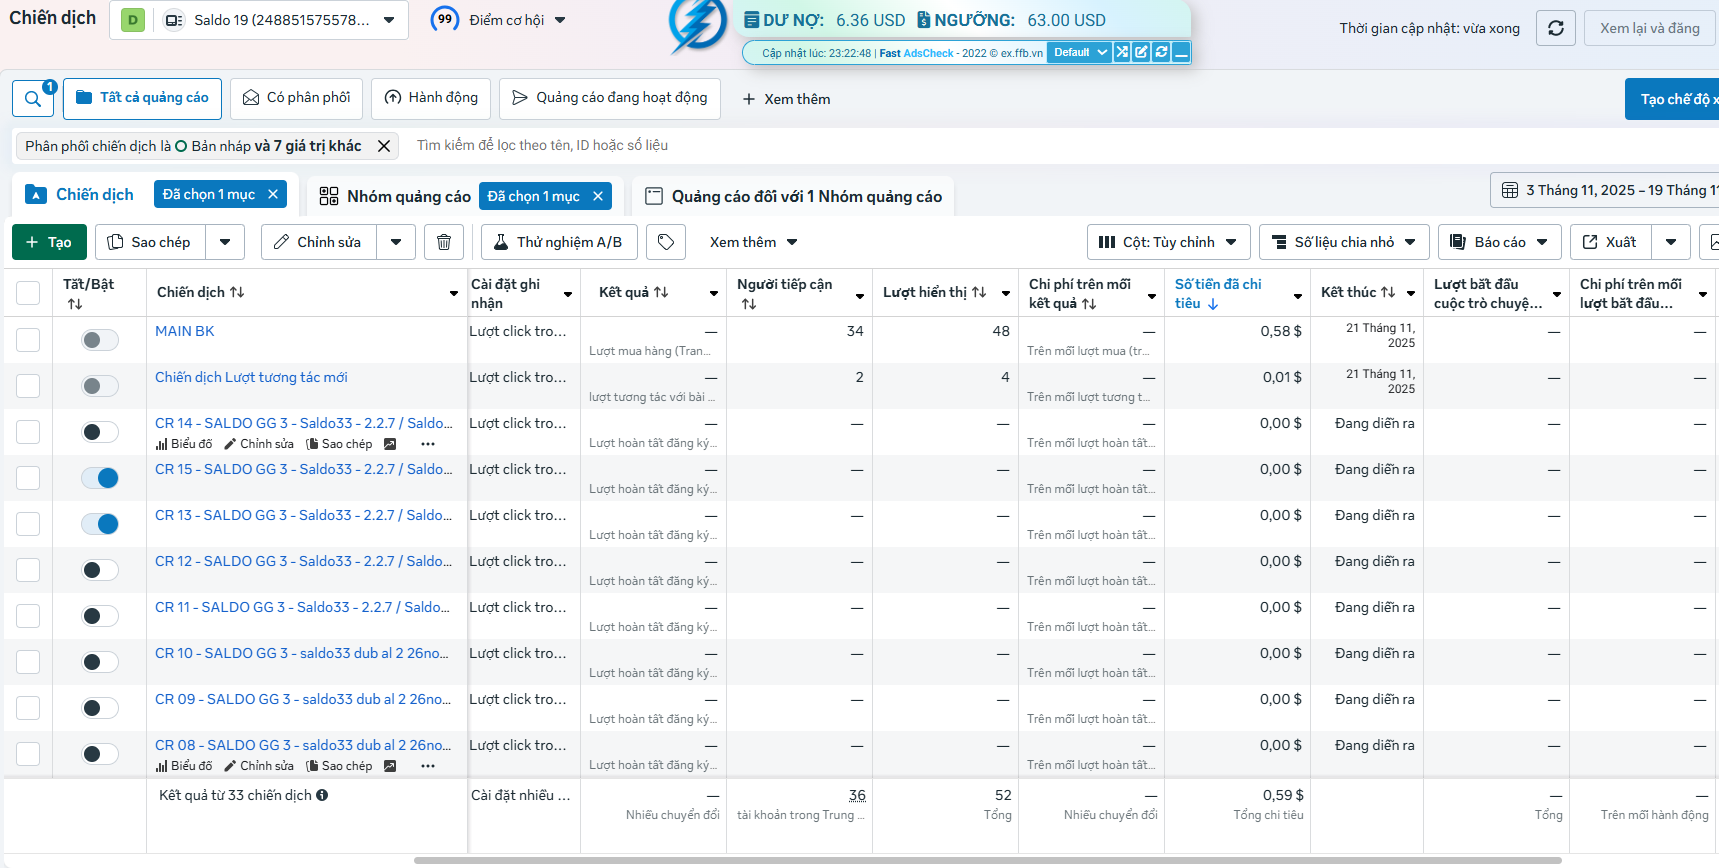
Task: Click Sao chép under CR 08 row
Action: click(x=339, y=766)
